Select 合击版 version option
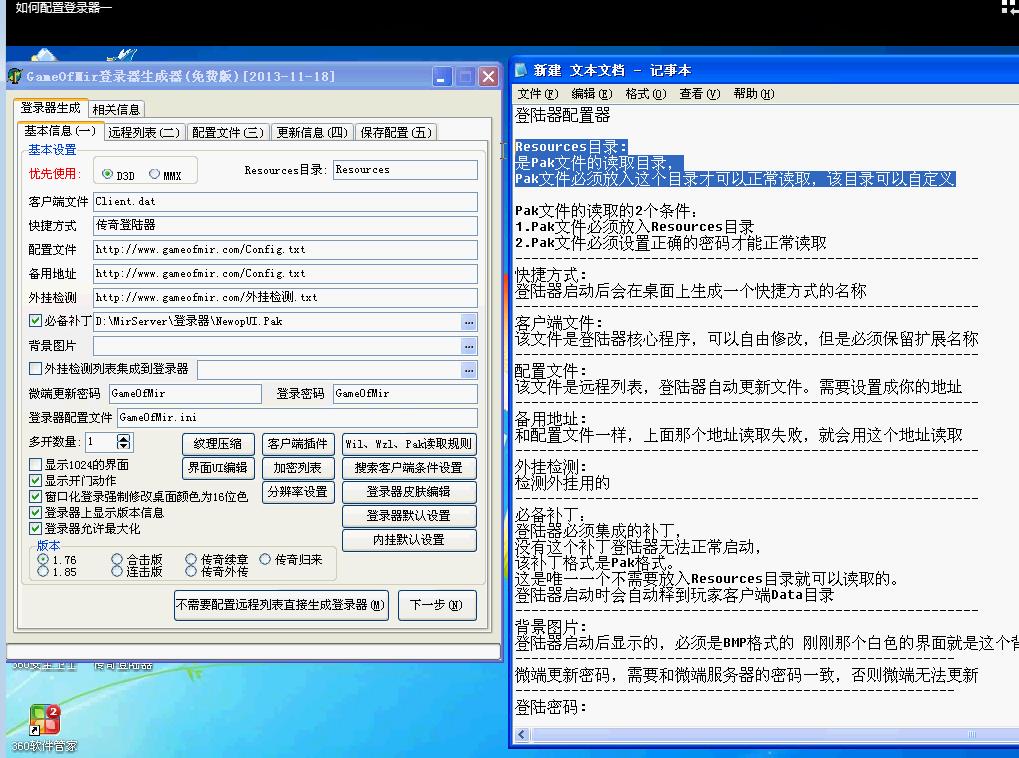Viewport: 1019px width, 758px height. pyautogui.click(x=117, y=560)
